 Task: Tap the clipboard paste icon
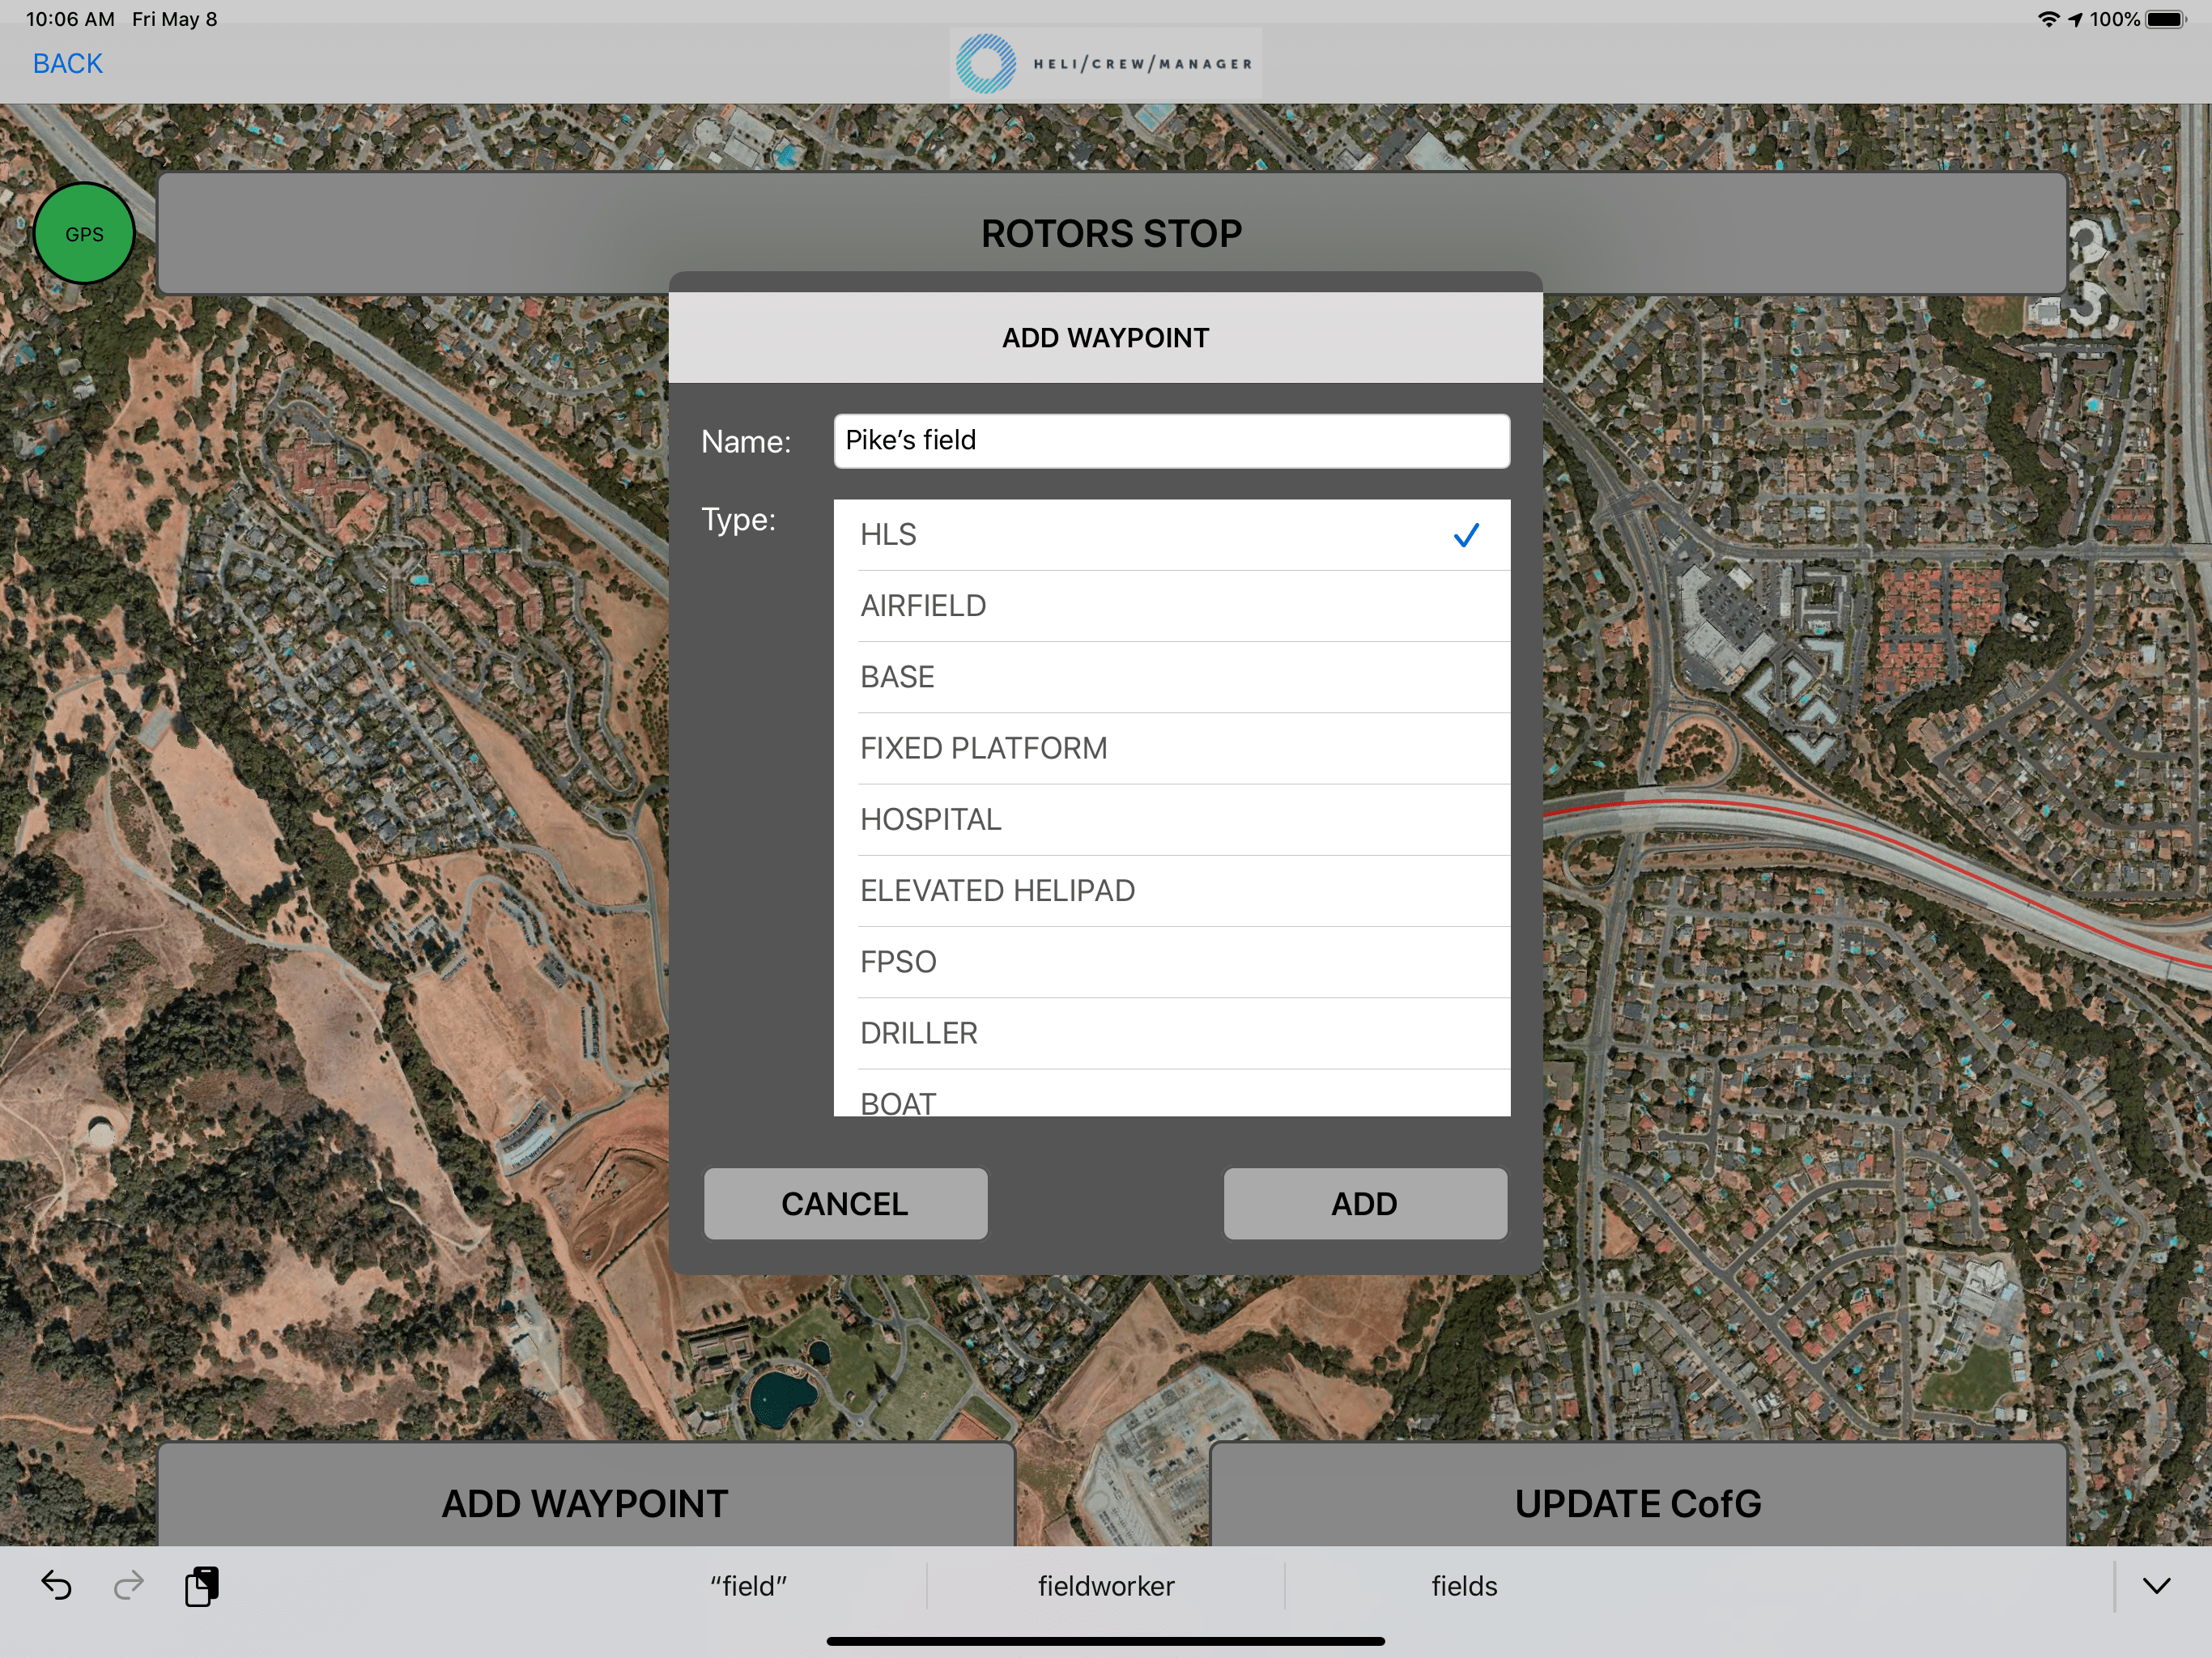202,1586
